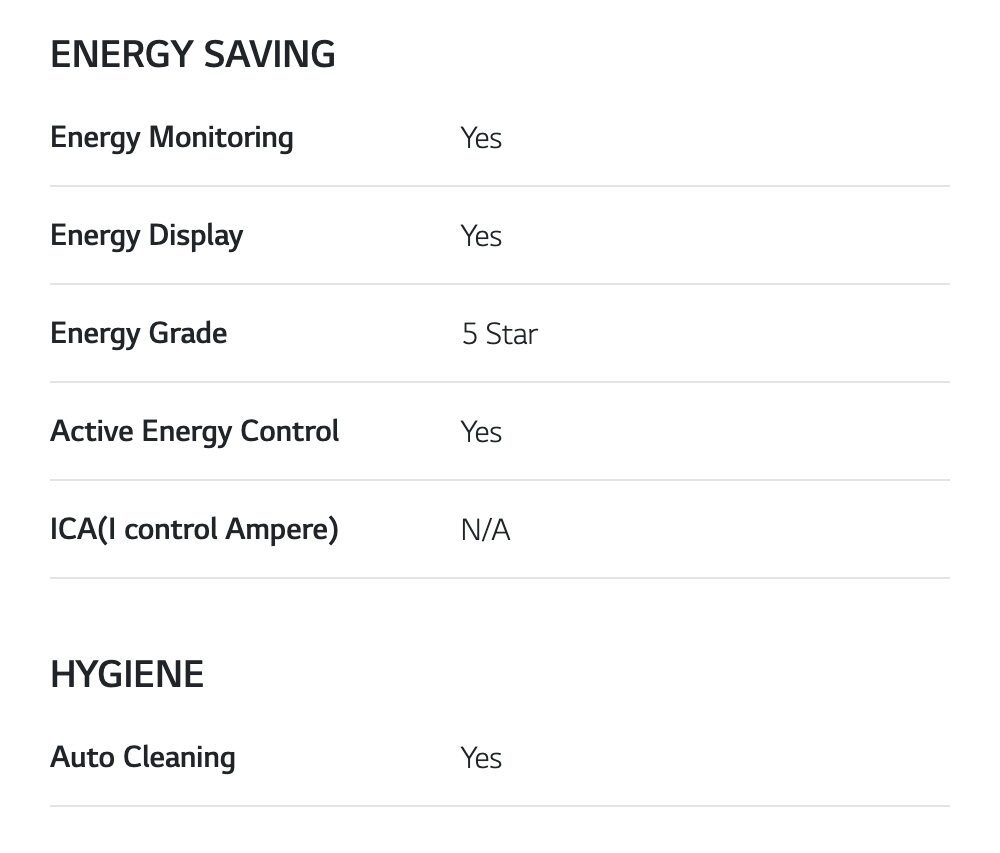Click the divider line below Energy Monitoring
Screen dimensions: 1000x853
500,186
